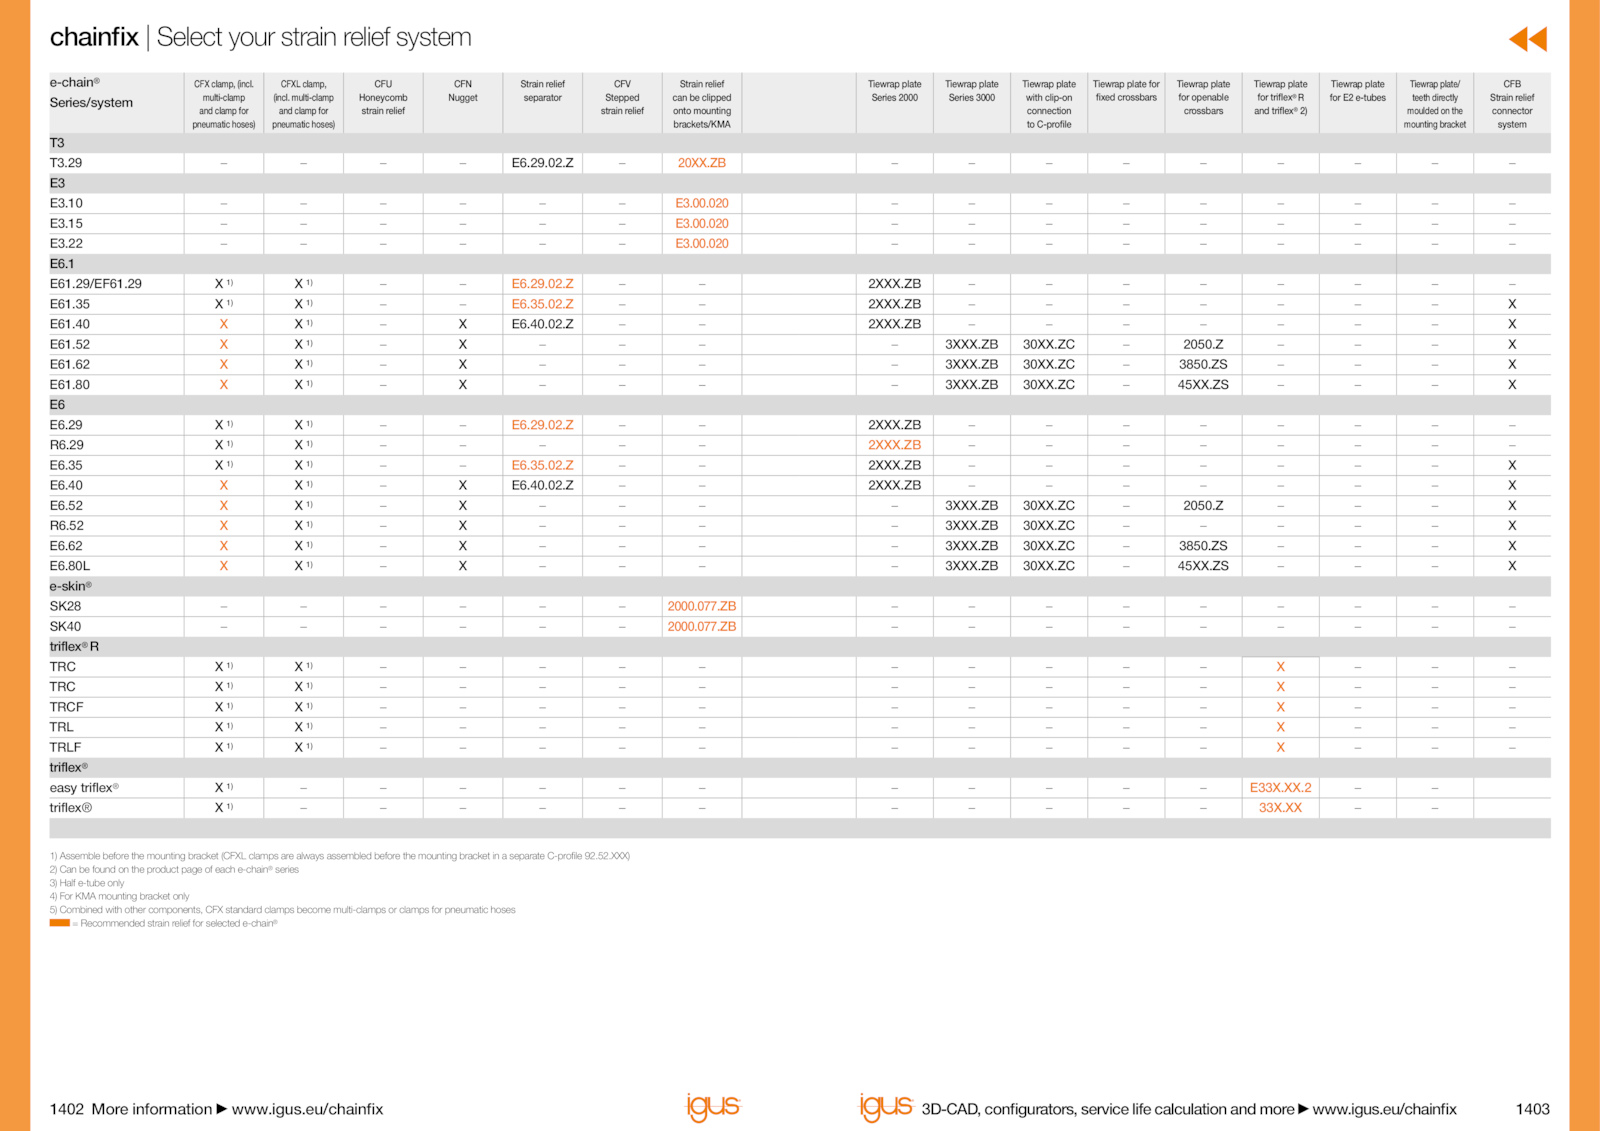Click the orange X in the TRL row

click(x=1280, y=728)
